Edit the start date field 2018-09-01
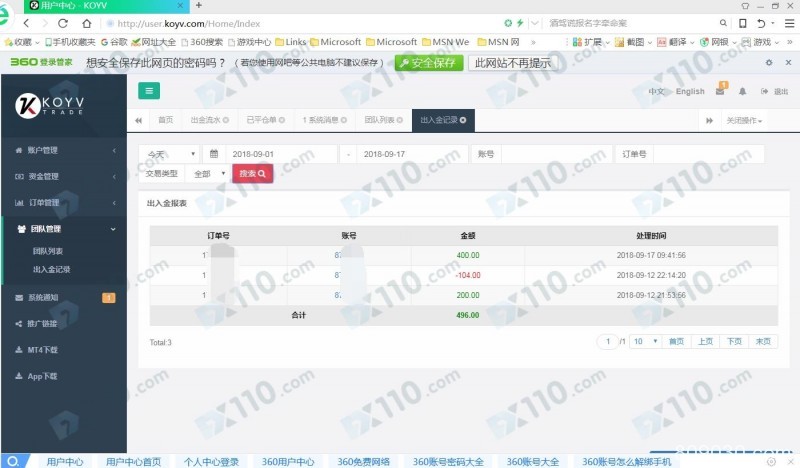The height and width of the screenshot is (468, 800). click(x=281, y=154)
